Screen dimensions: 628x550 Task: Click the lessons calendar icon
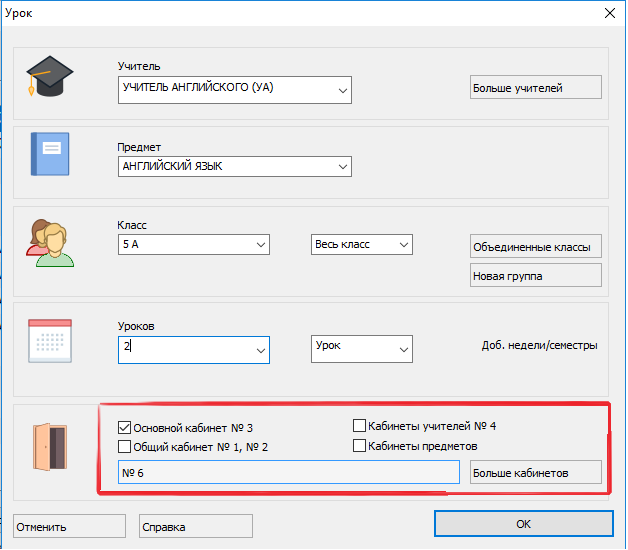[x=49, y=341]
